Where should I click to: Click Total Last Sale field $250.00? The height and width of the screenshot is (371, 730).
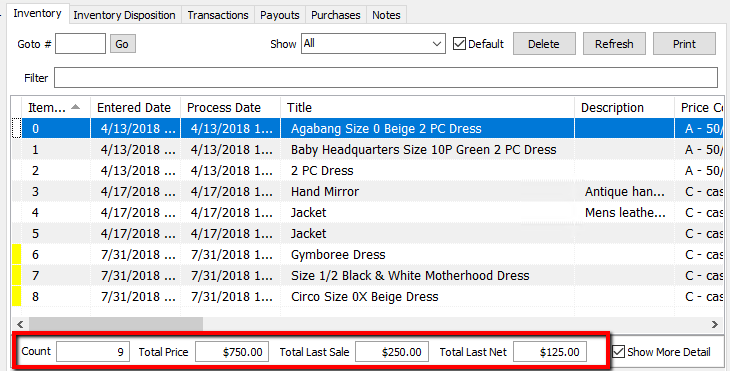coord(392,351)
